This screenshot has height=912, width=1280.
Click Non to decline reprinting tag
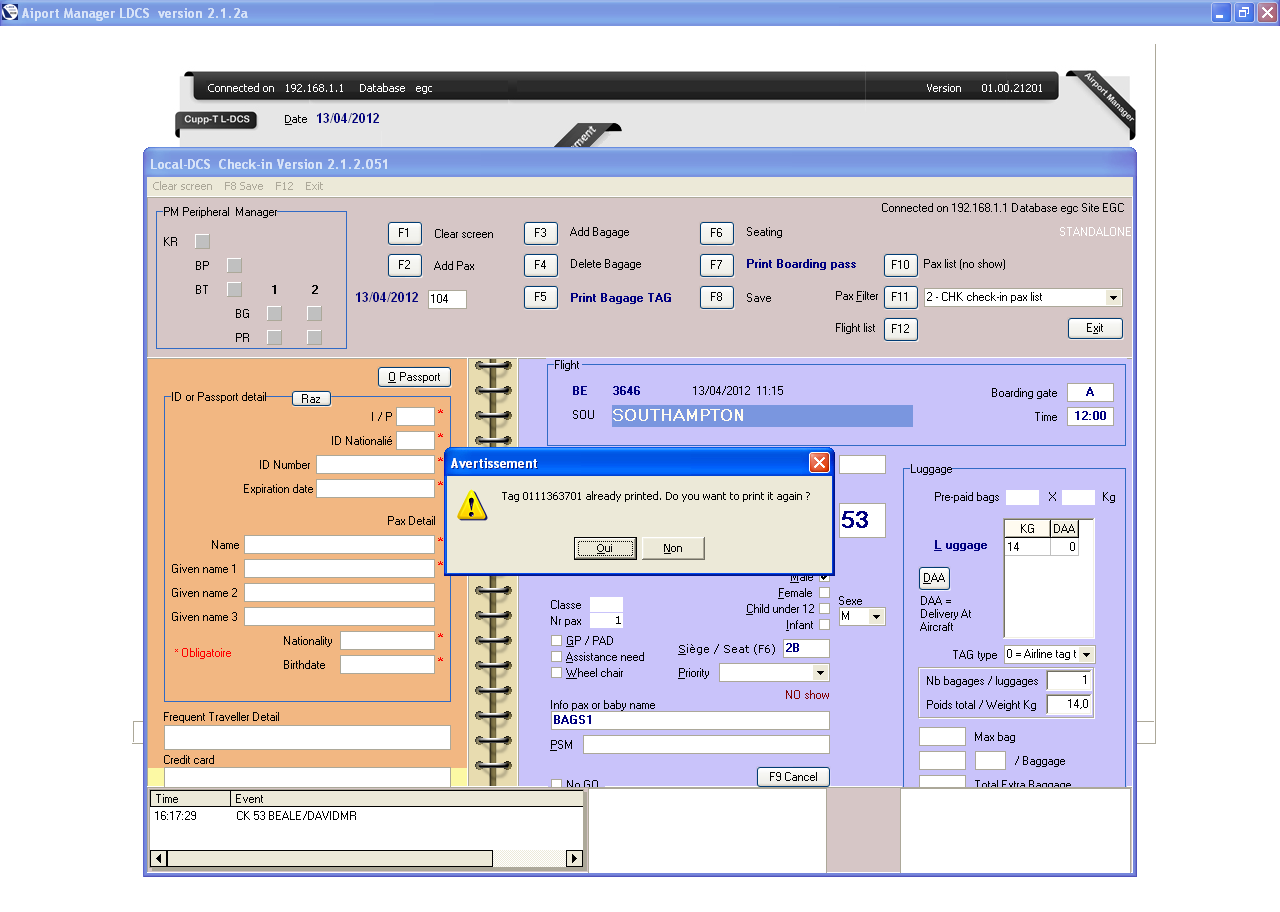tap(673, 548)
